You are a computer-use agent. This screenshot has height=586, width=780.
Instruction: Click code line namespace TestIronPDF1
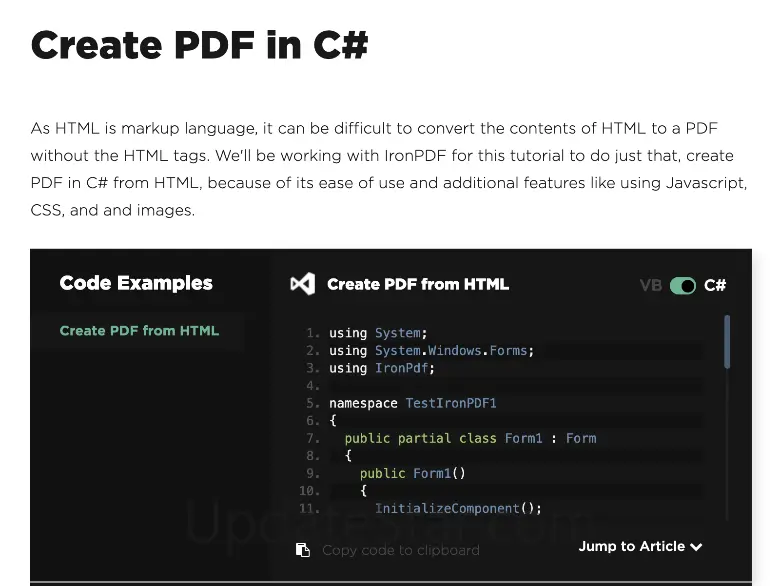[412, 403]
